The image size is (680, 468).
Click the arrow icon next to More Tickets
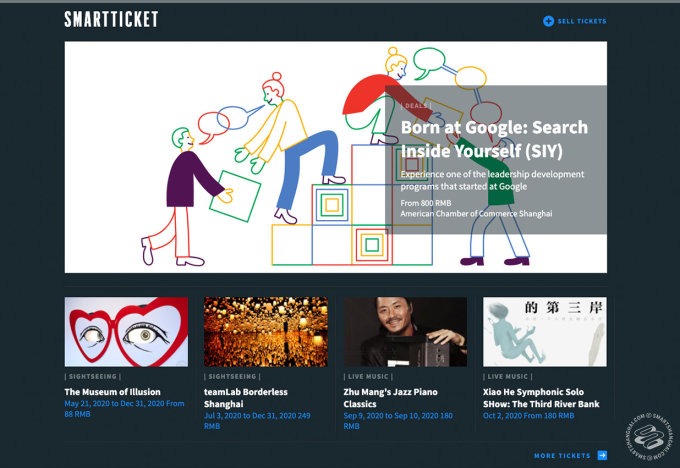pyautogui.click(x=602, y=455)
